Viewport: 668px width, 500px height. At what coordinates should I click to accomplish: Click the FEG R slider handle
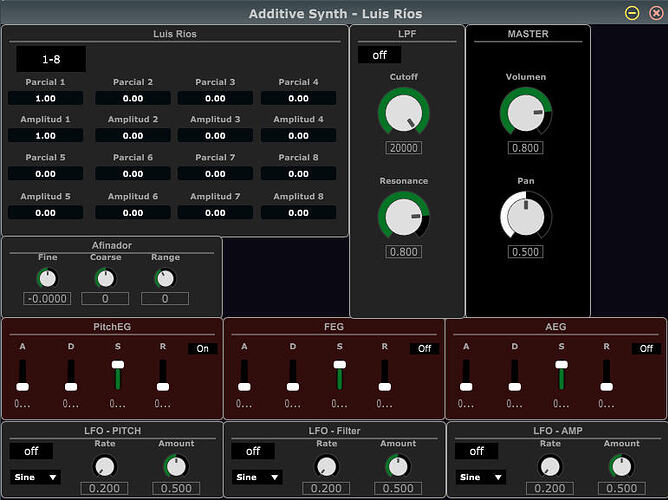[385, 387]
